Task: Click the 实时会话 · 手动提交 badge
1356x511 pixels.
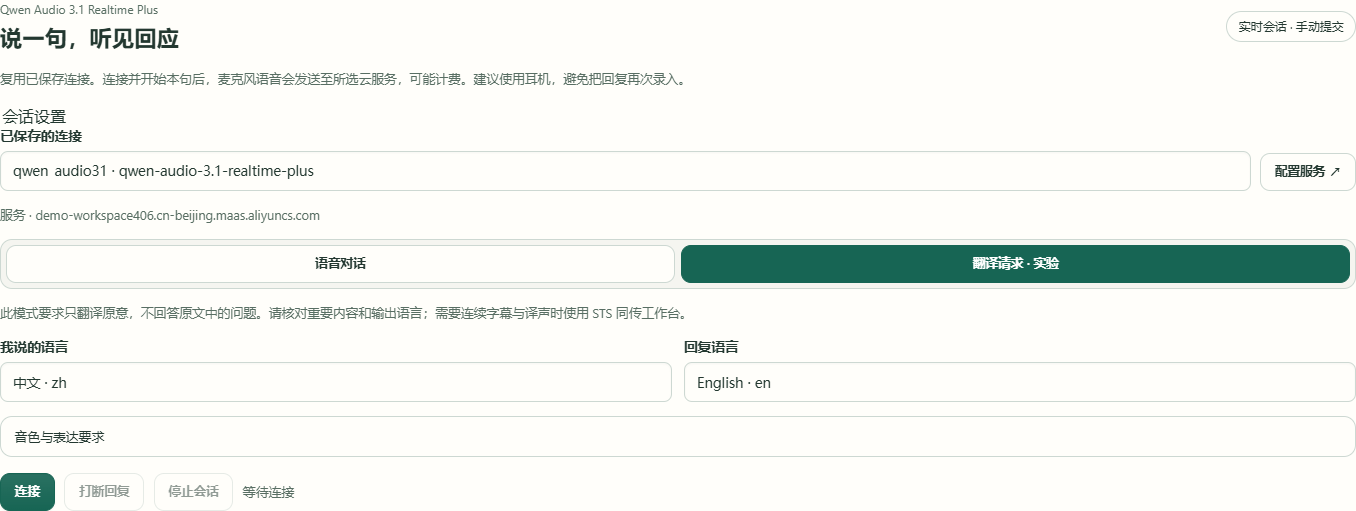Action: click(x=1290, y=27)
